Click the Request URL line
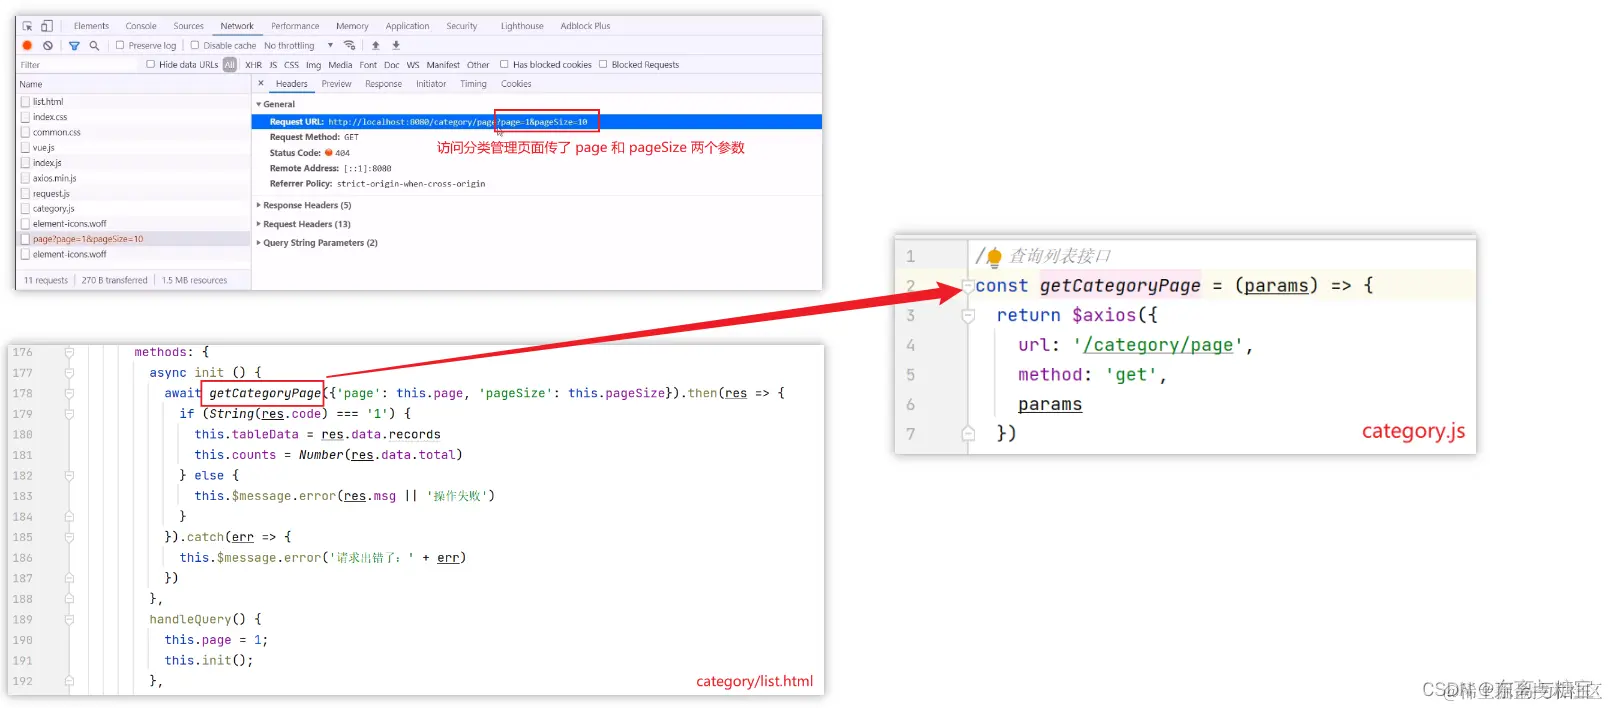The width and height of the screenshot is (1609, 708). pyautogui.click(x=537, y=122)
